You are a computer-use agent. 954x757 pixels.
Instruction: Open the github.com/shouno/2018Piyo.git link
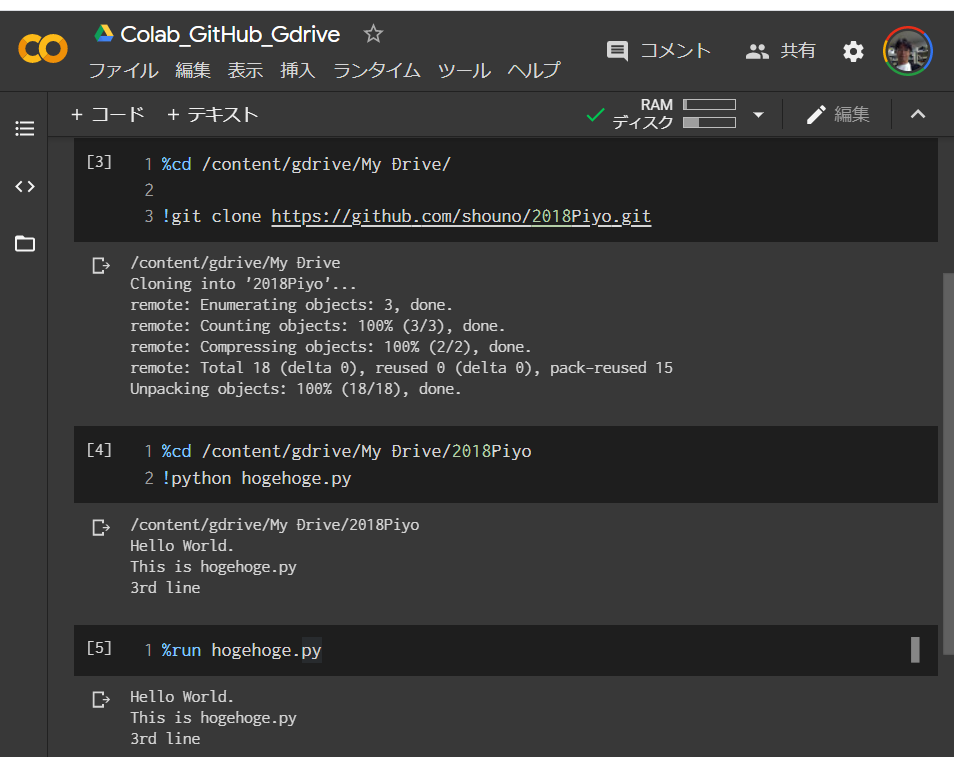pyautogui.click(x=461, y=217)
